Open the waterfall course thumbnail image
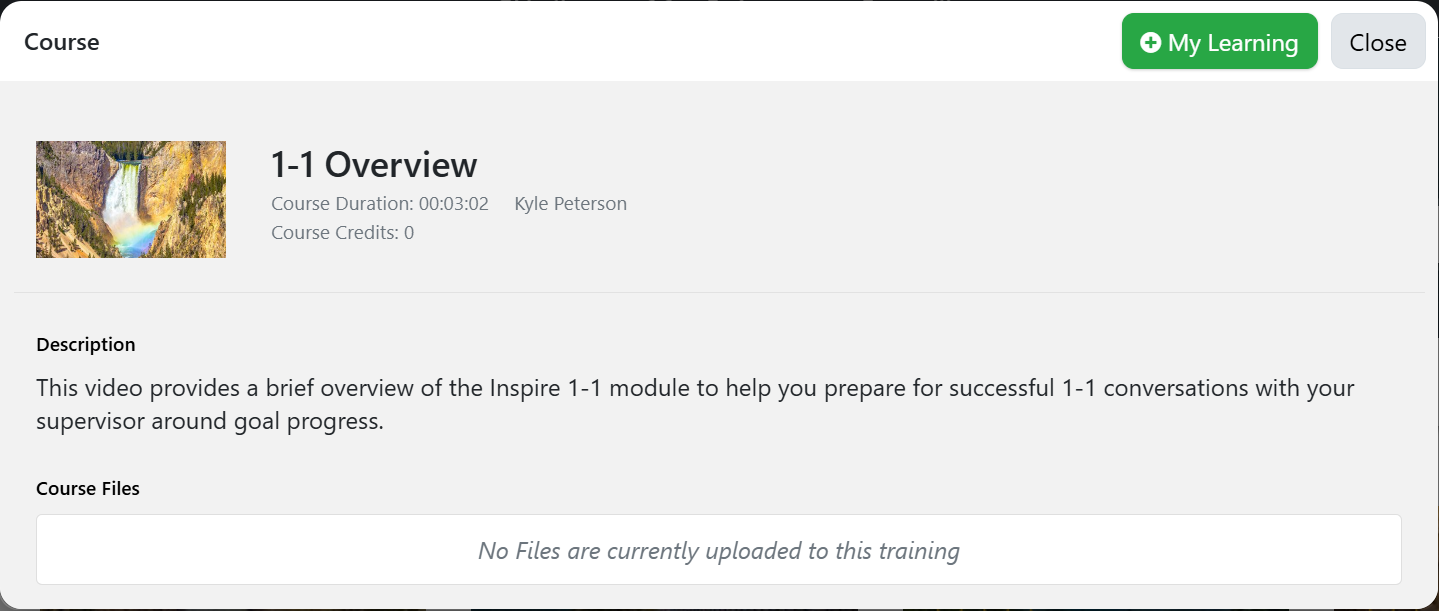 pyautogui.click(x=131, y=199)
